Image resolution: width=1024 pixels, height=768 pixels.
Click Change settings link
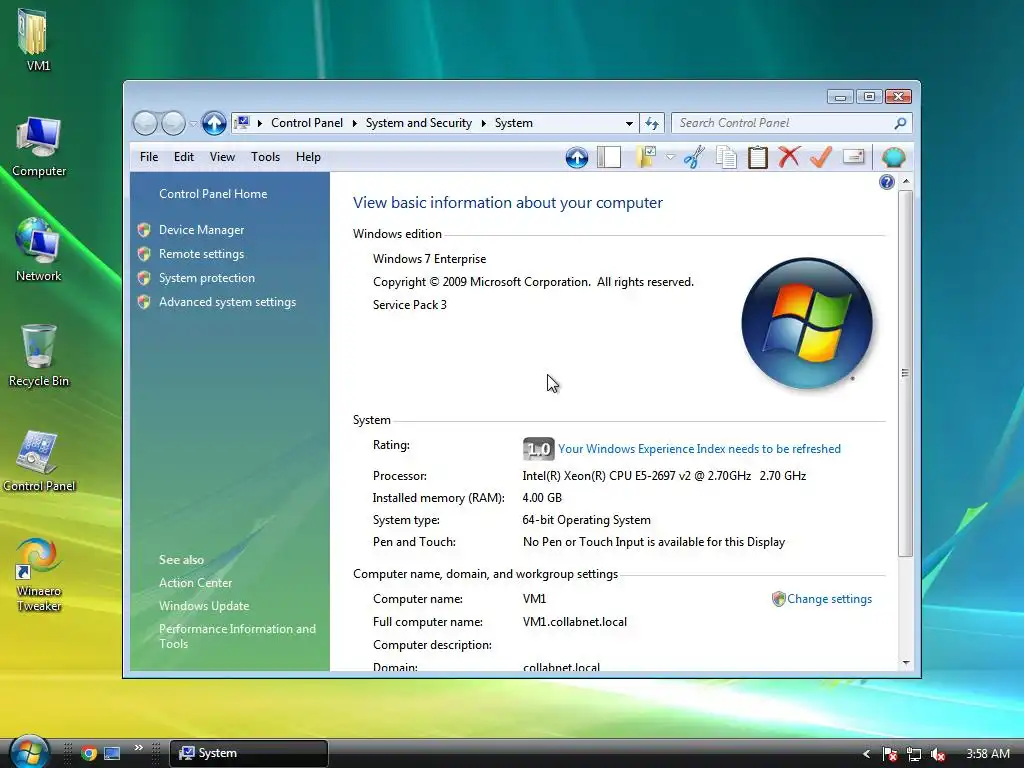pos(829,599)
